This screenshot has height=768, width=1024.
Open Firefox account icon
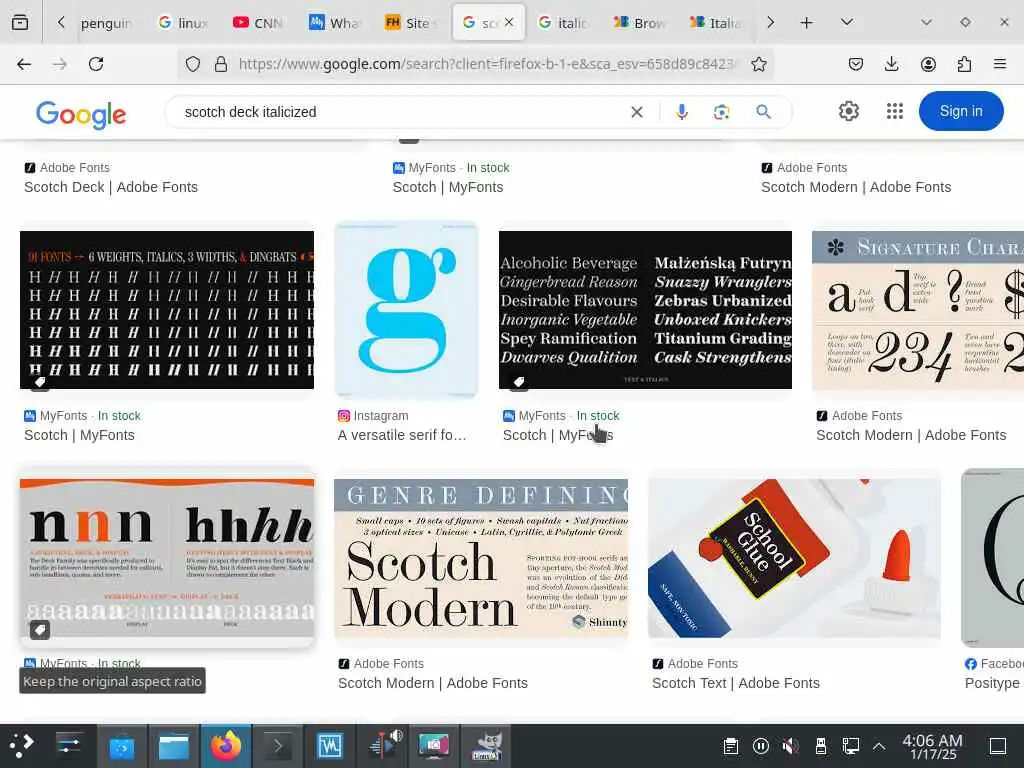[x=928, y=64]
